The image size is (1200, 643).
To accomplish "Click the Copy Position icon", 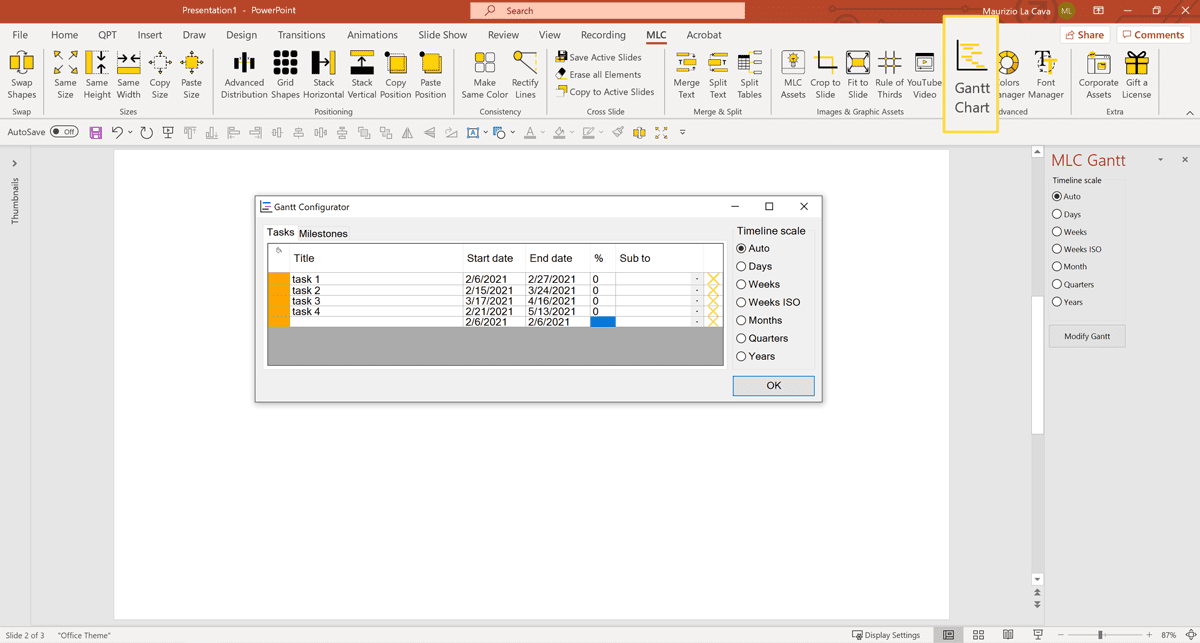I will (395, 74).
